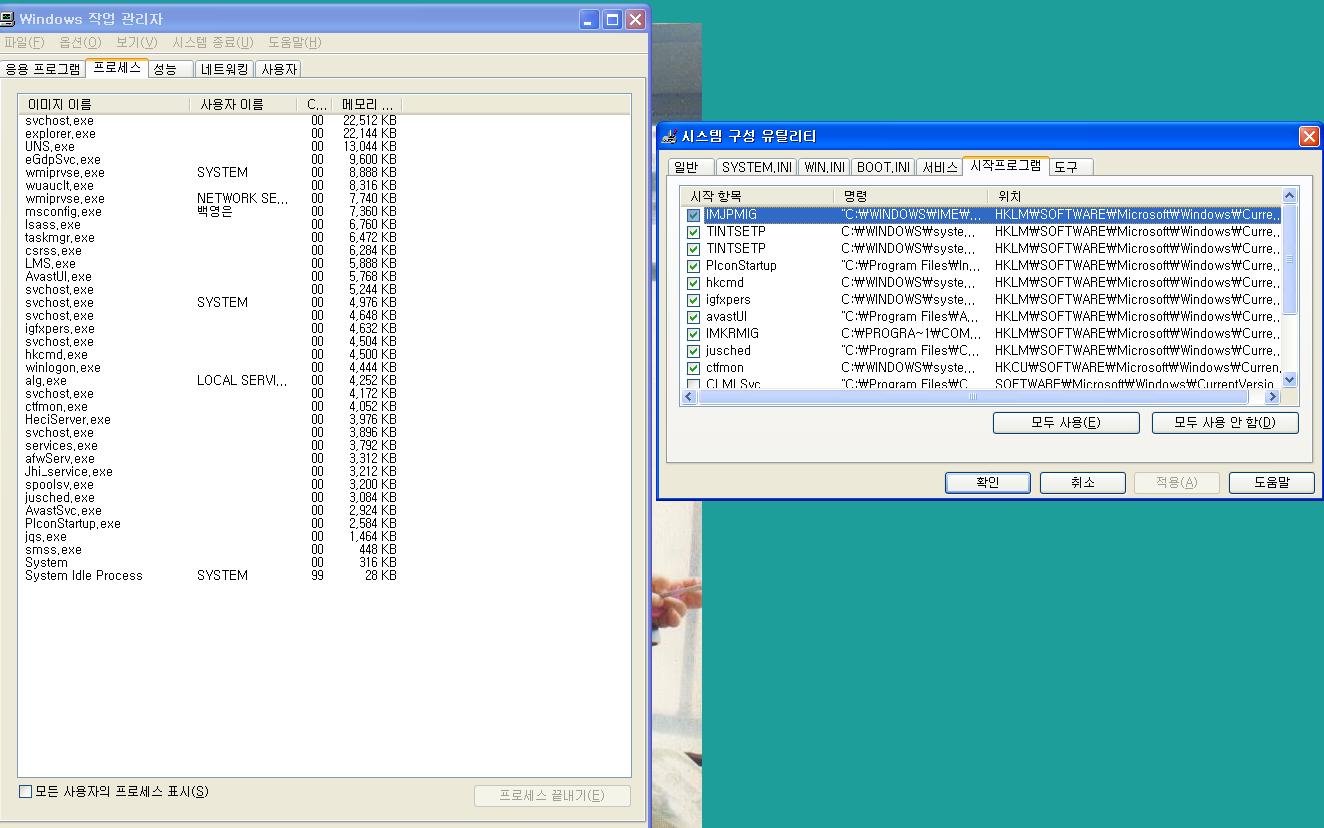This screenshot has height=828, width=1324.
Task: Toggle the jusched startup checkbox
Action: tap(693, 351)
